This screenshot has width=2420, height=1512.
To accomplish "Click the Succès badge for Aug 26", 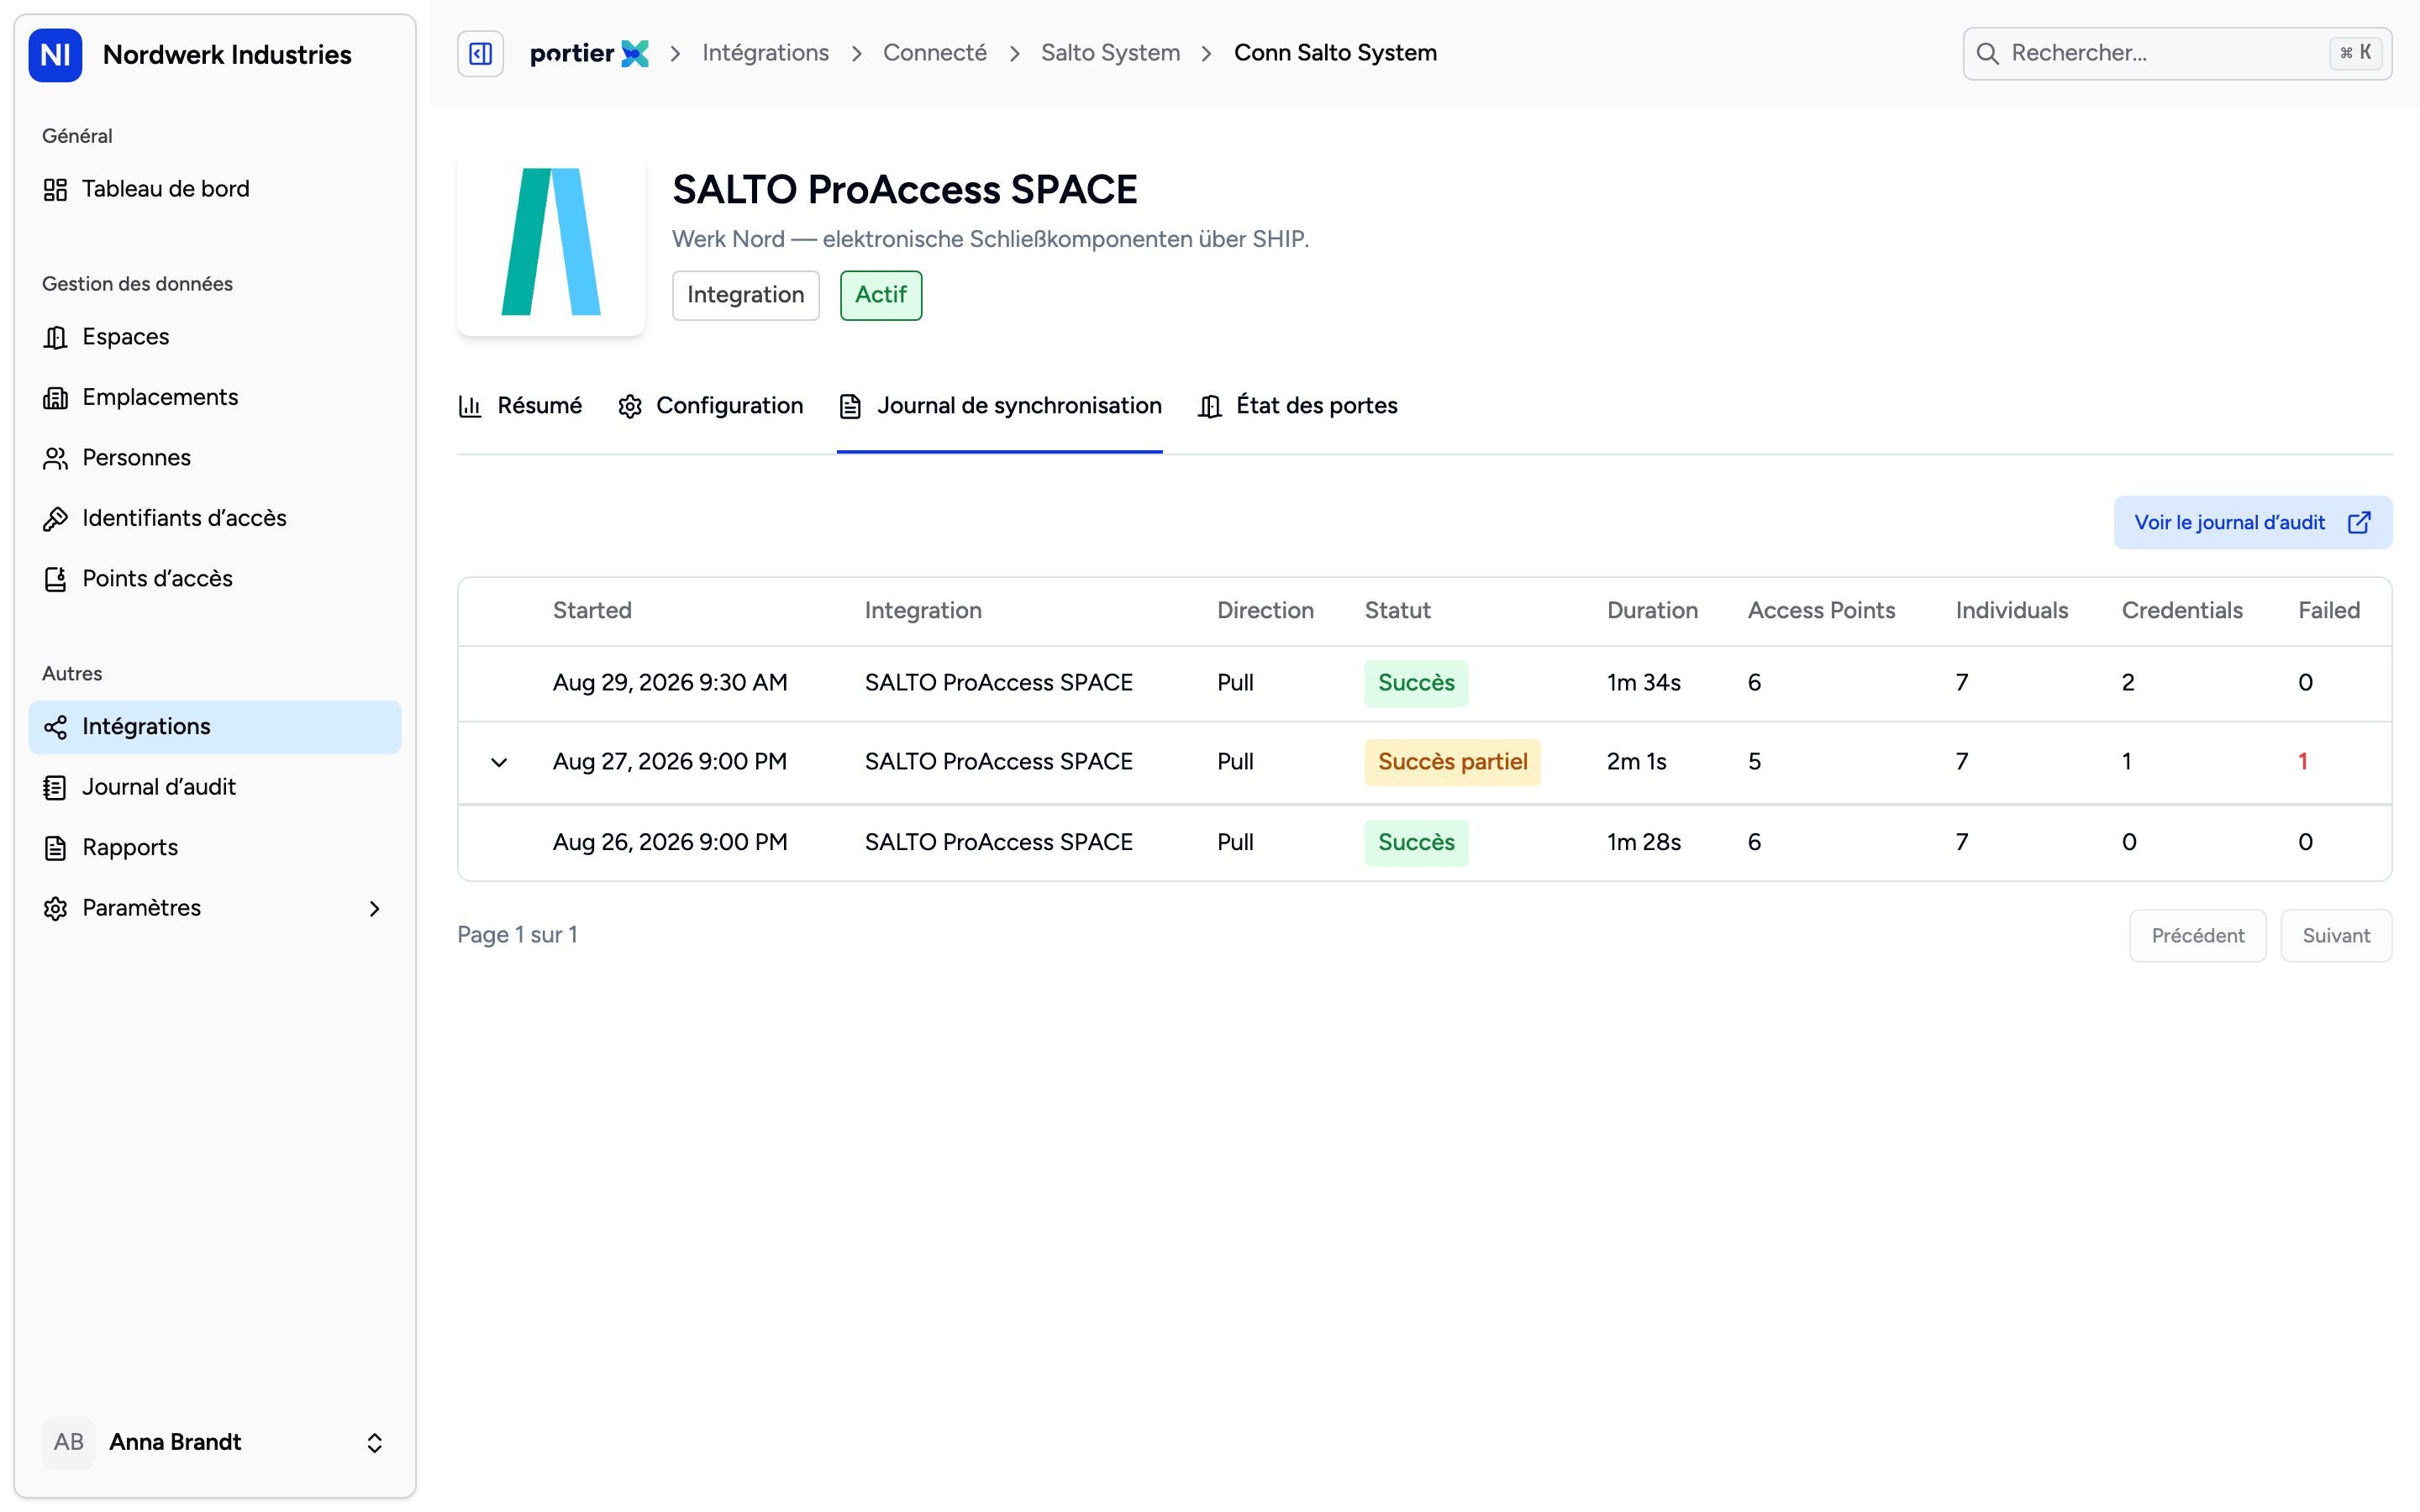I will tap(1416, 842).
